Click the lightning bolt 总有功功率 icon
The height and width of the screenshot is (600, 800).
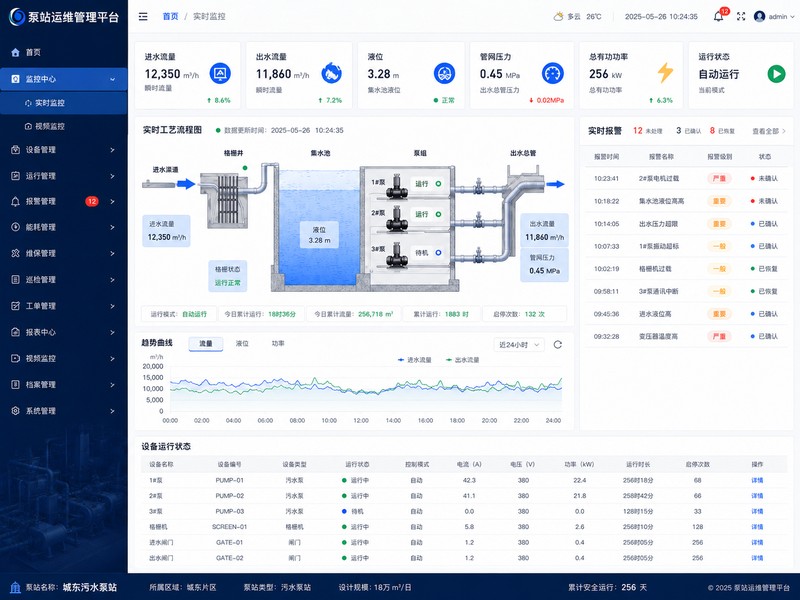(665, 73)
